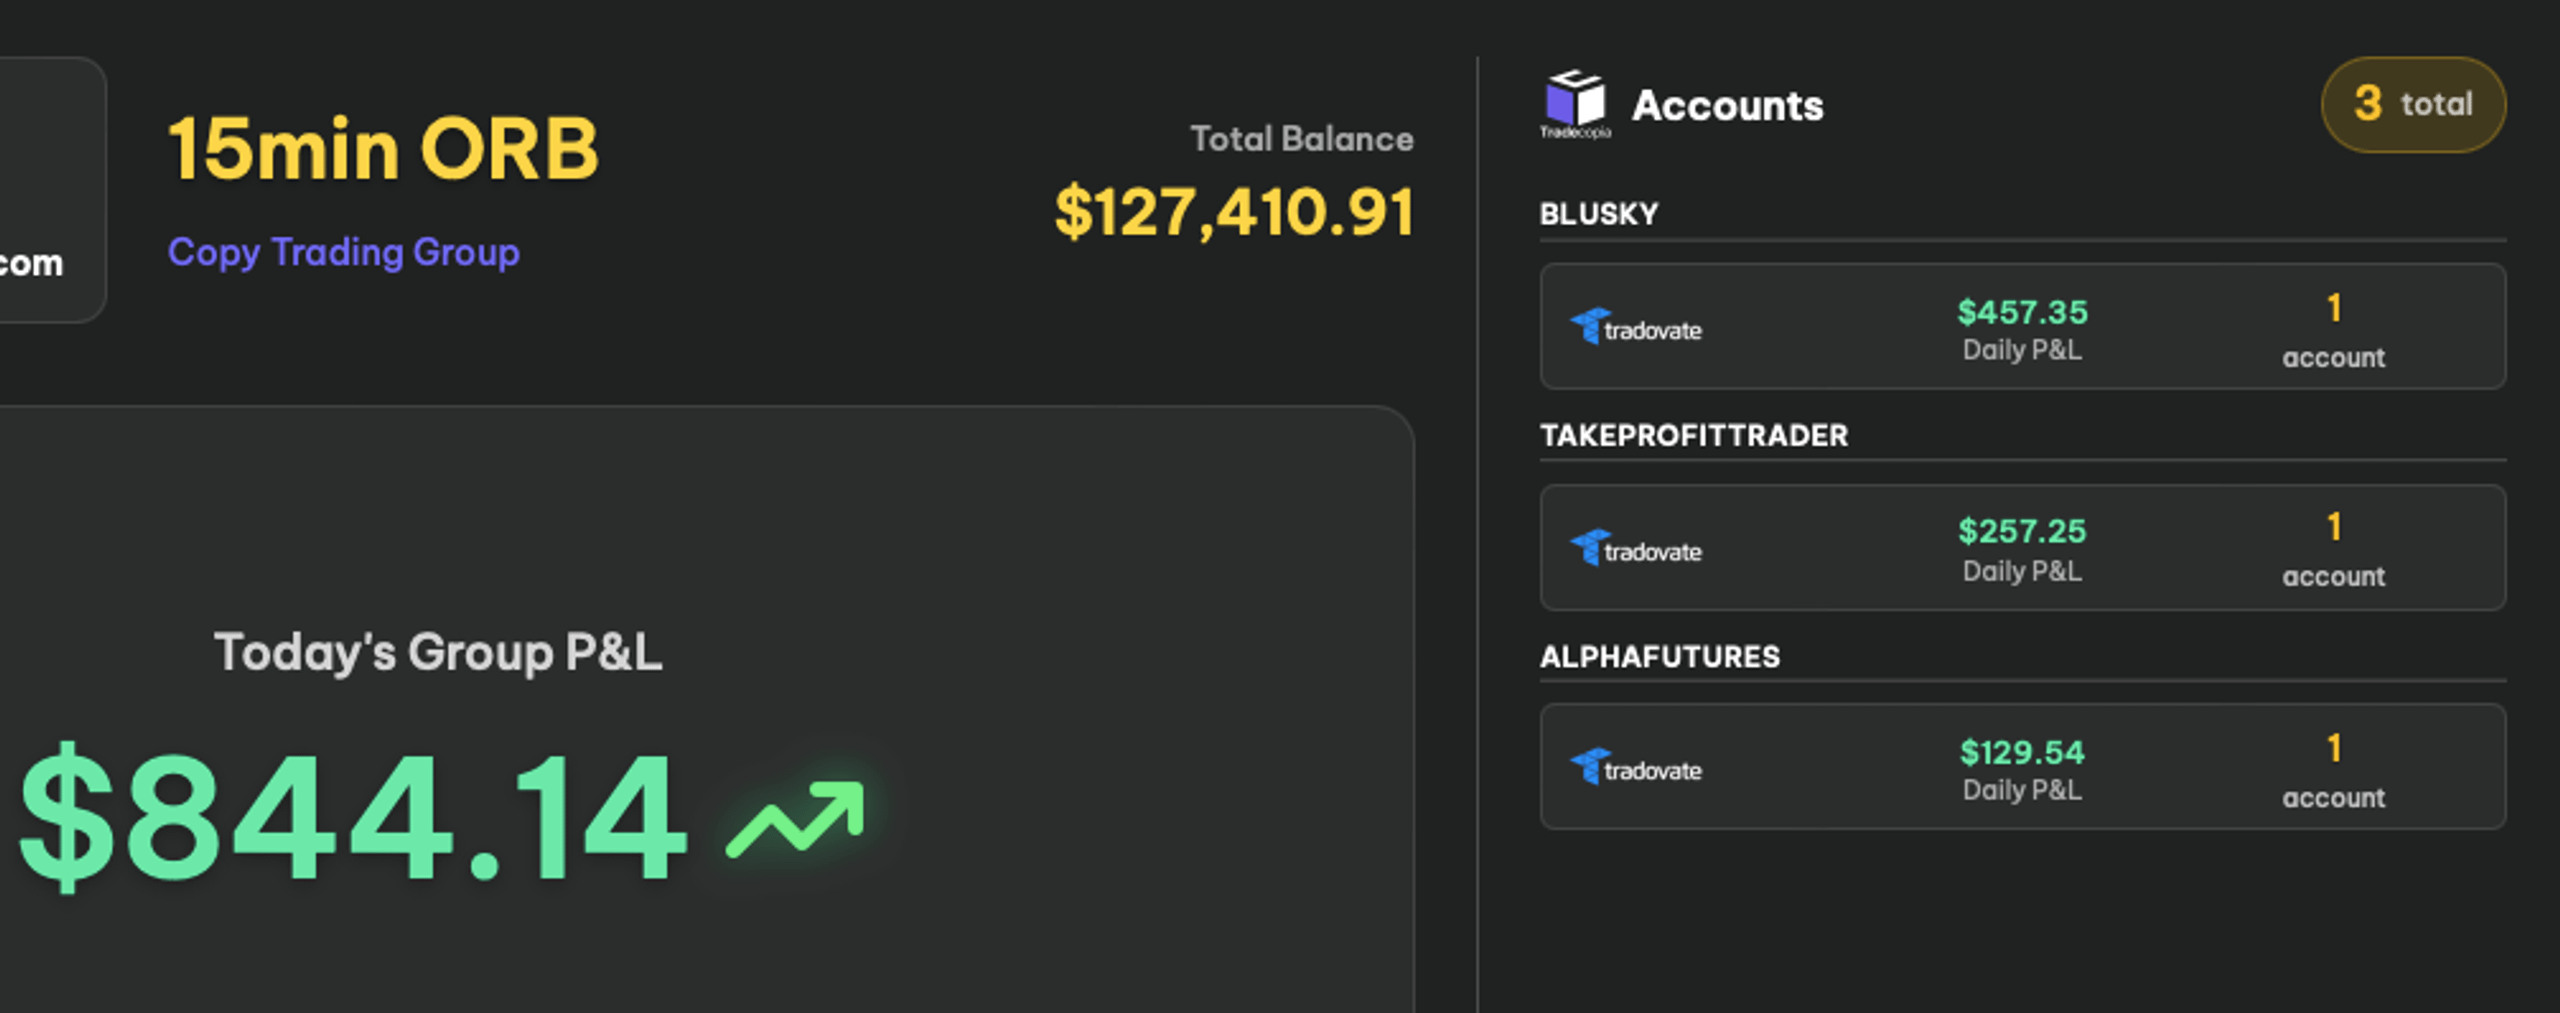Click the $127,410.91 total balance amount

tap(1235, 212)
